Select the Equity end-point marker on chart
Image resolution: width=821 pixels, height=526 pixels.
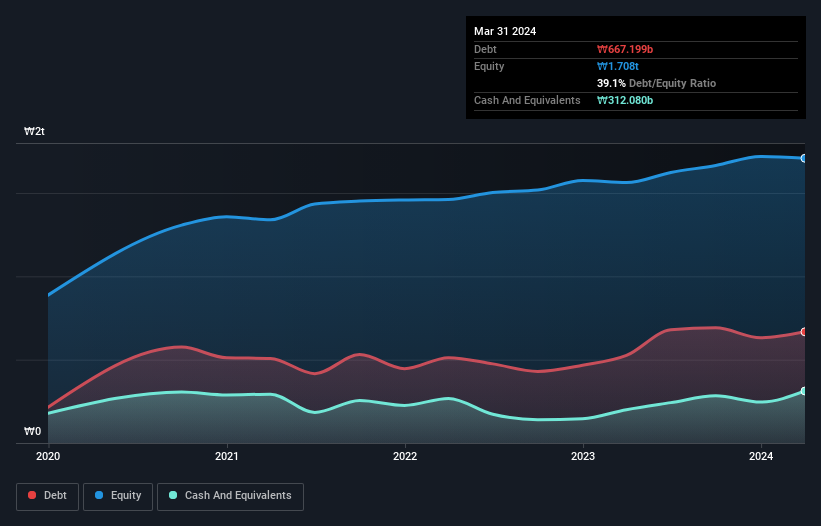click(804, 158)
